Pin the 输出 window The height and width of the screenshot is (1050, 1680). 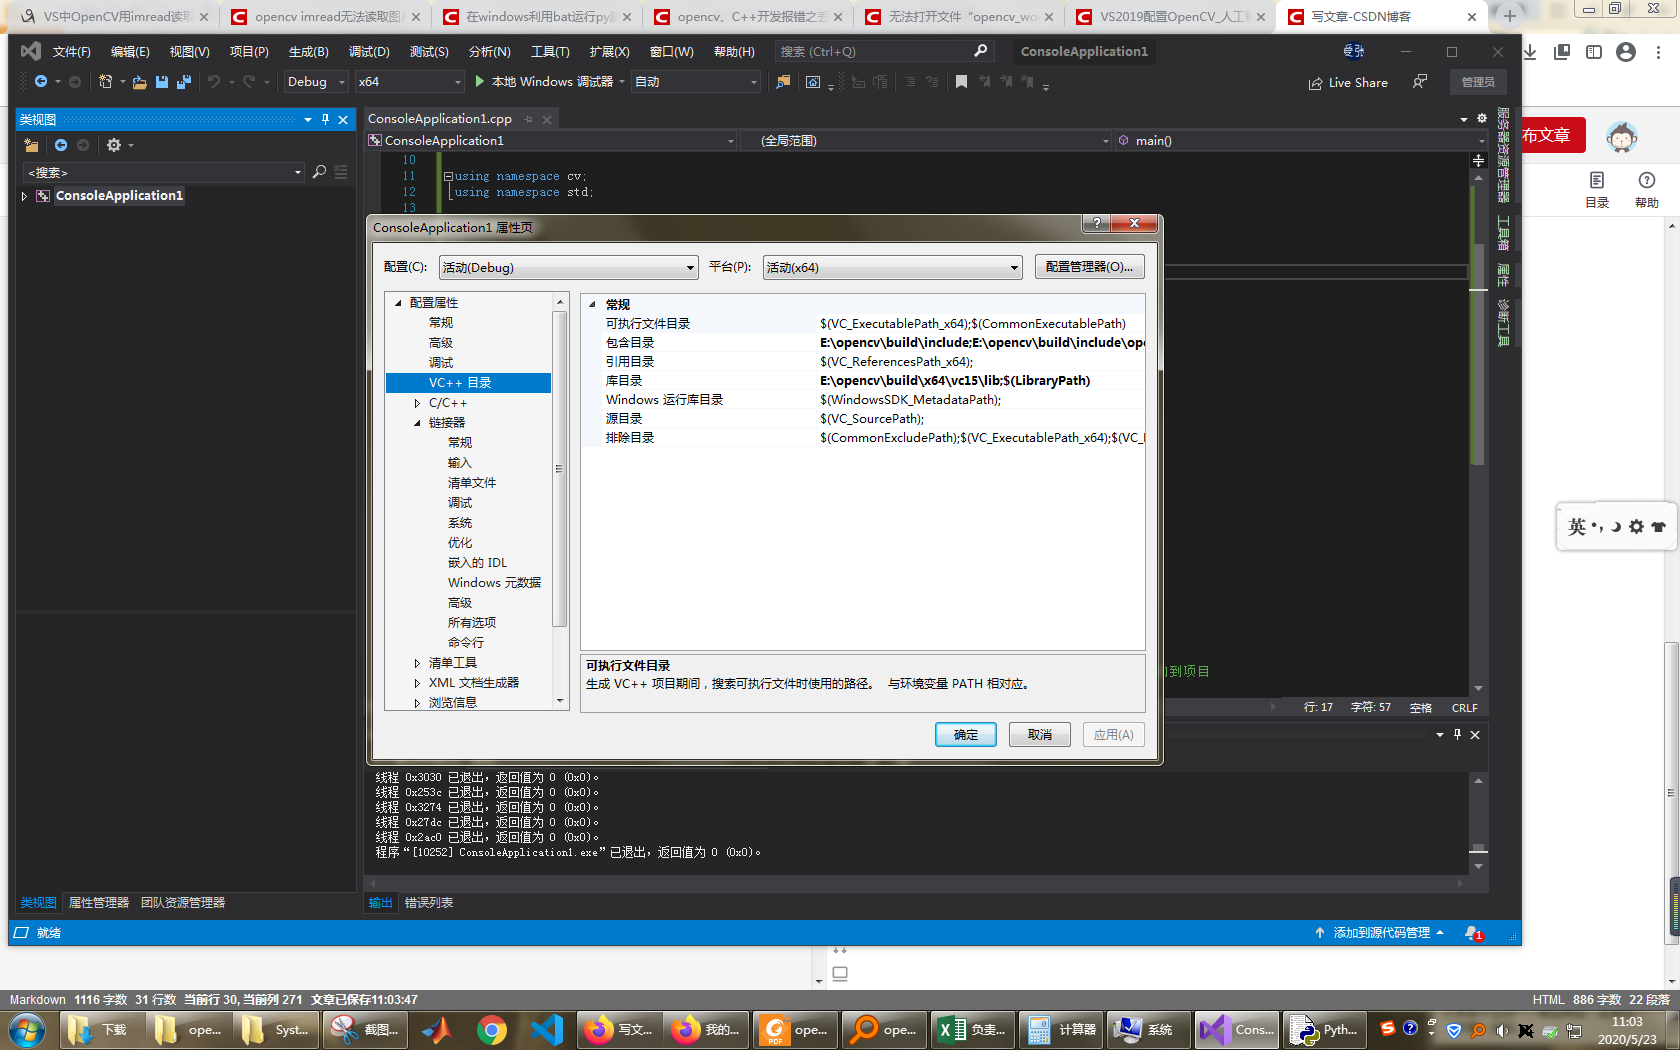tap(1457, 734)
